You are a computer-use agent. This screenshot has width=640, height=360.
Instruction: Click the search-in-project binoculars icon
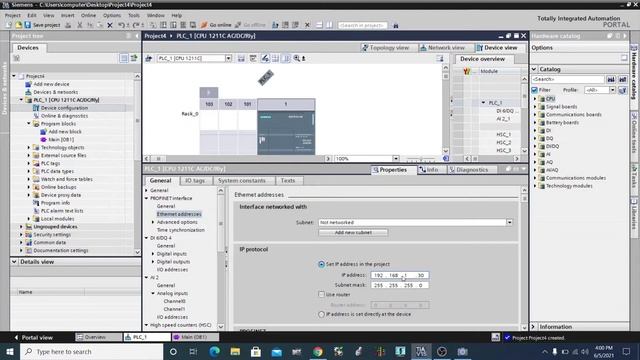(x=396, y=25)
